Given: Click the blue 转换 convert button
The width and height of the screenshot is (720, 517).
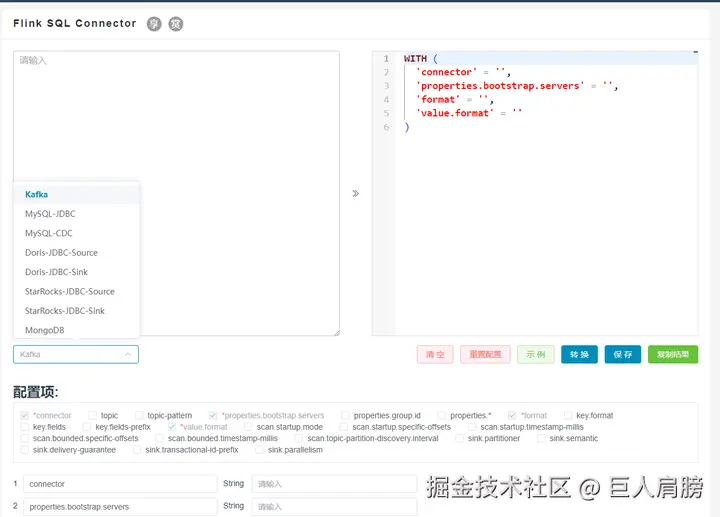Looking at the screenshot, I should pyautogui.click(x=579, y=354).
